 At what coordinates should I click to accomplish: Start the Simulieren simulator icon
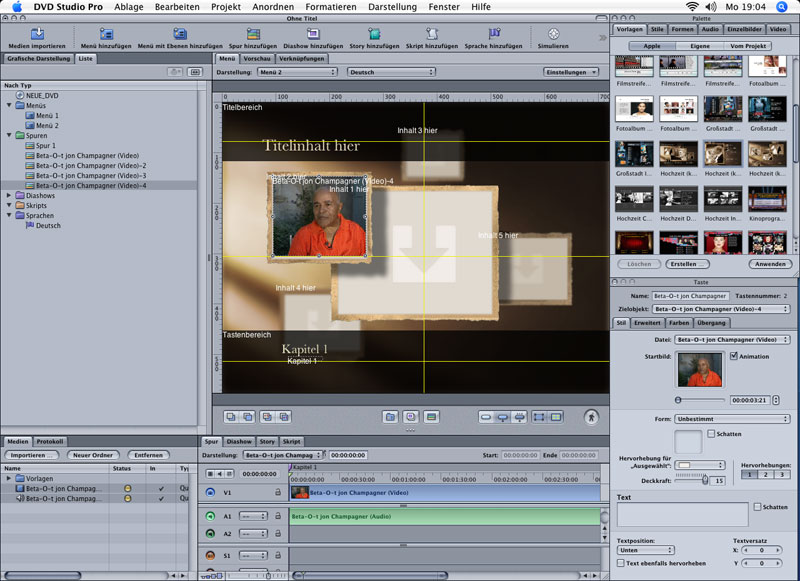click(553, 34)
